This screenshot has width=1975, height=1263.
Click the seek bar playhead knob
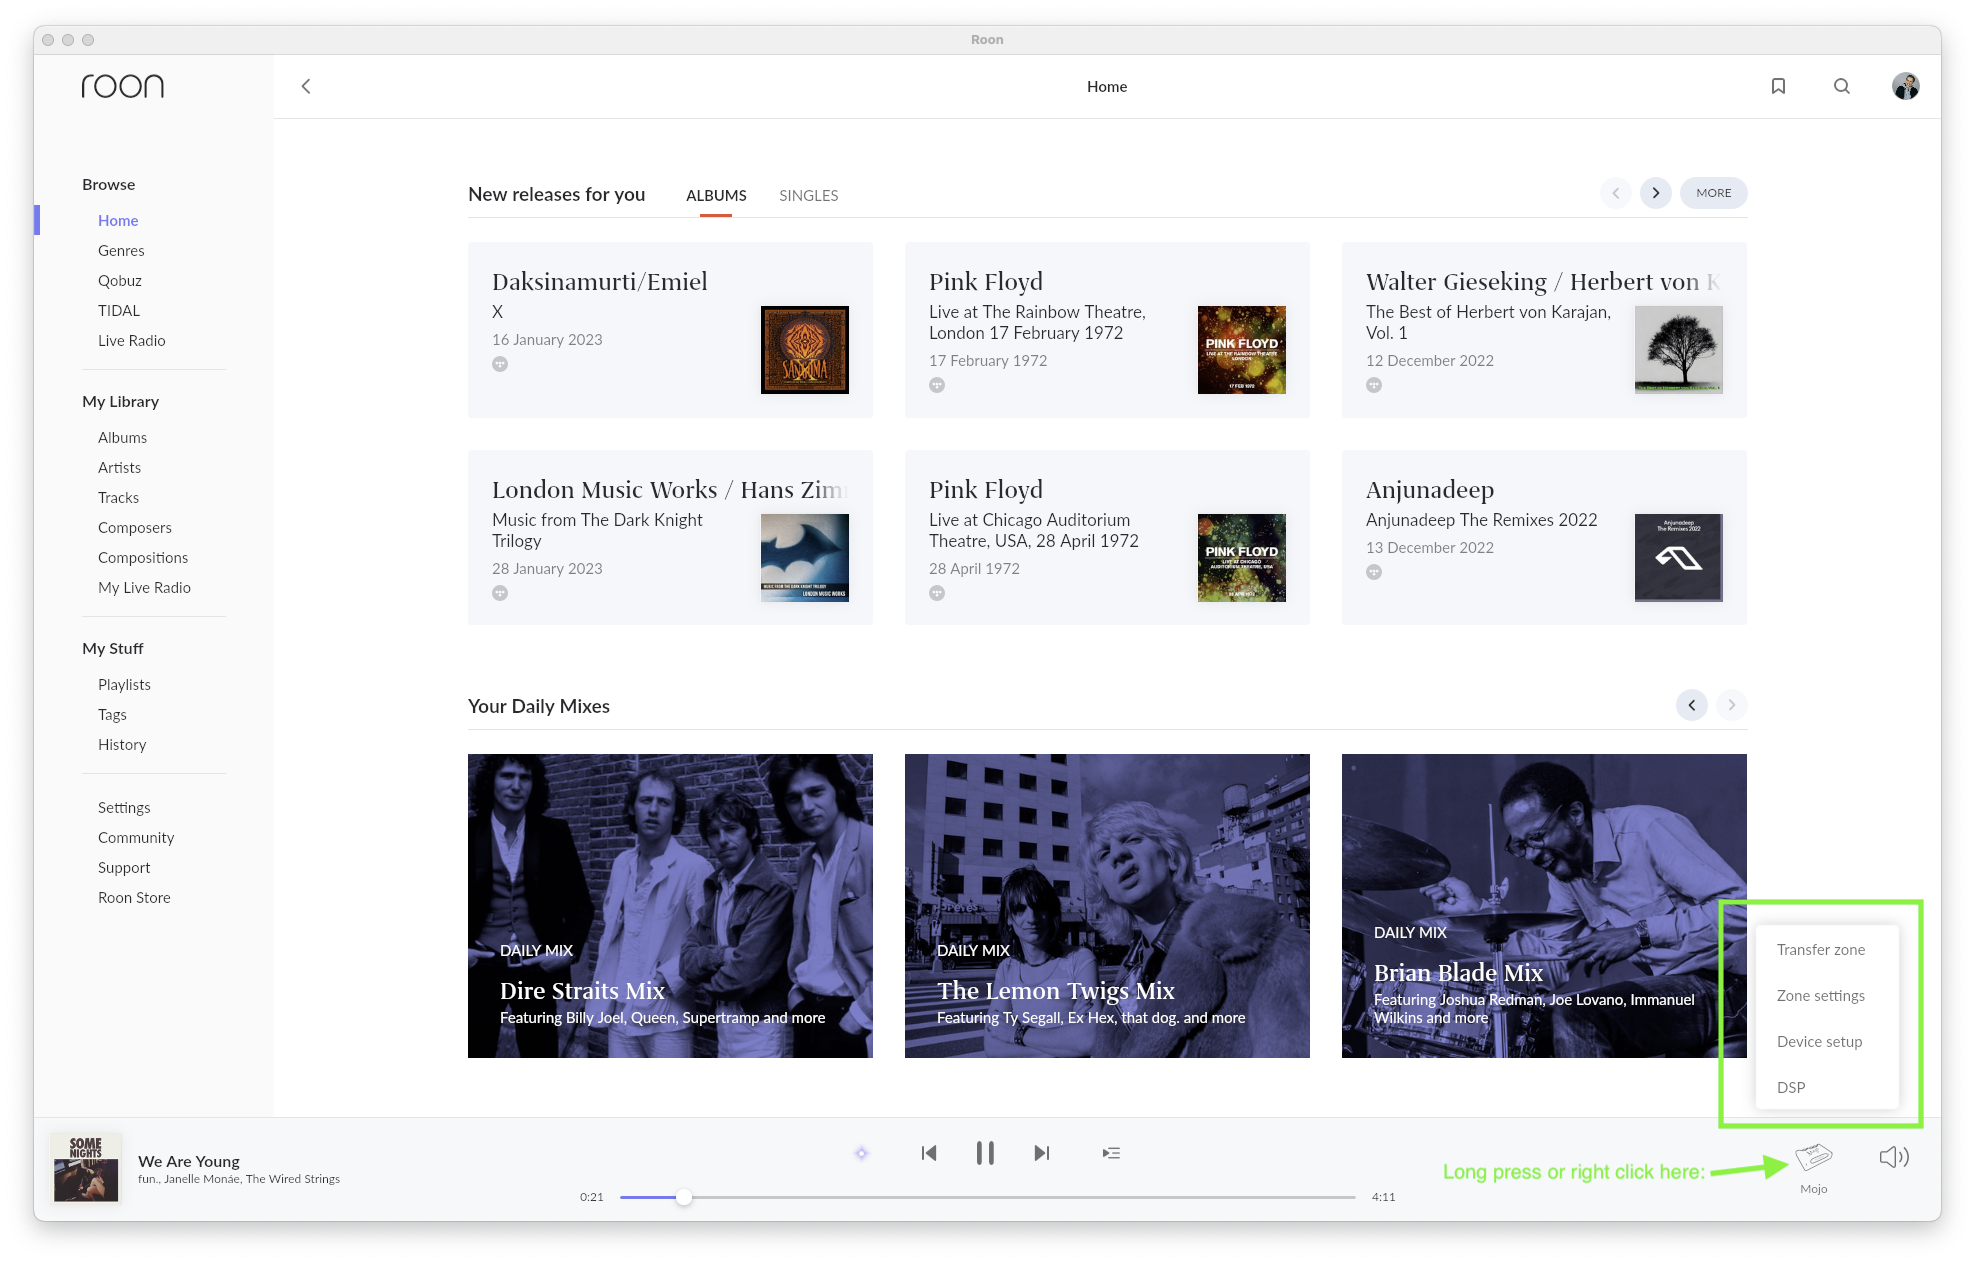pos(684,1197)
